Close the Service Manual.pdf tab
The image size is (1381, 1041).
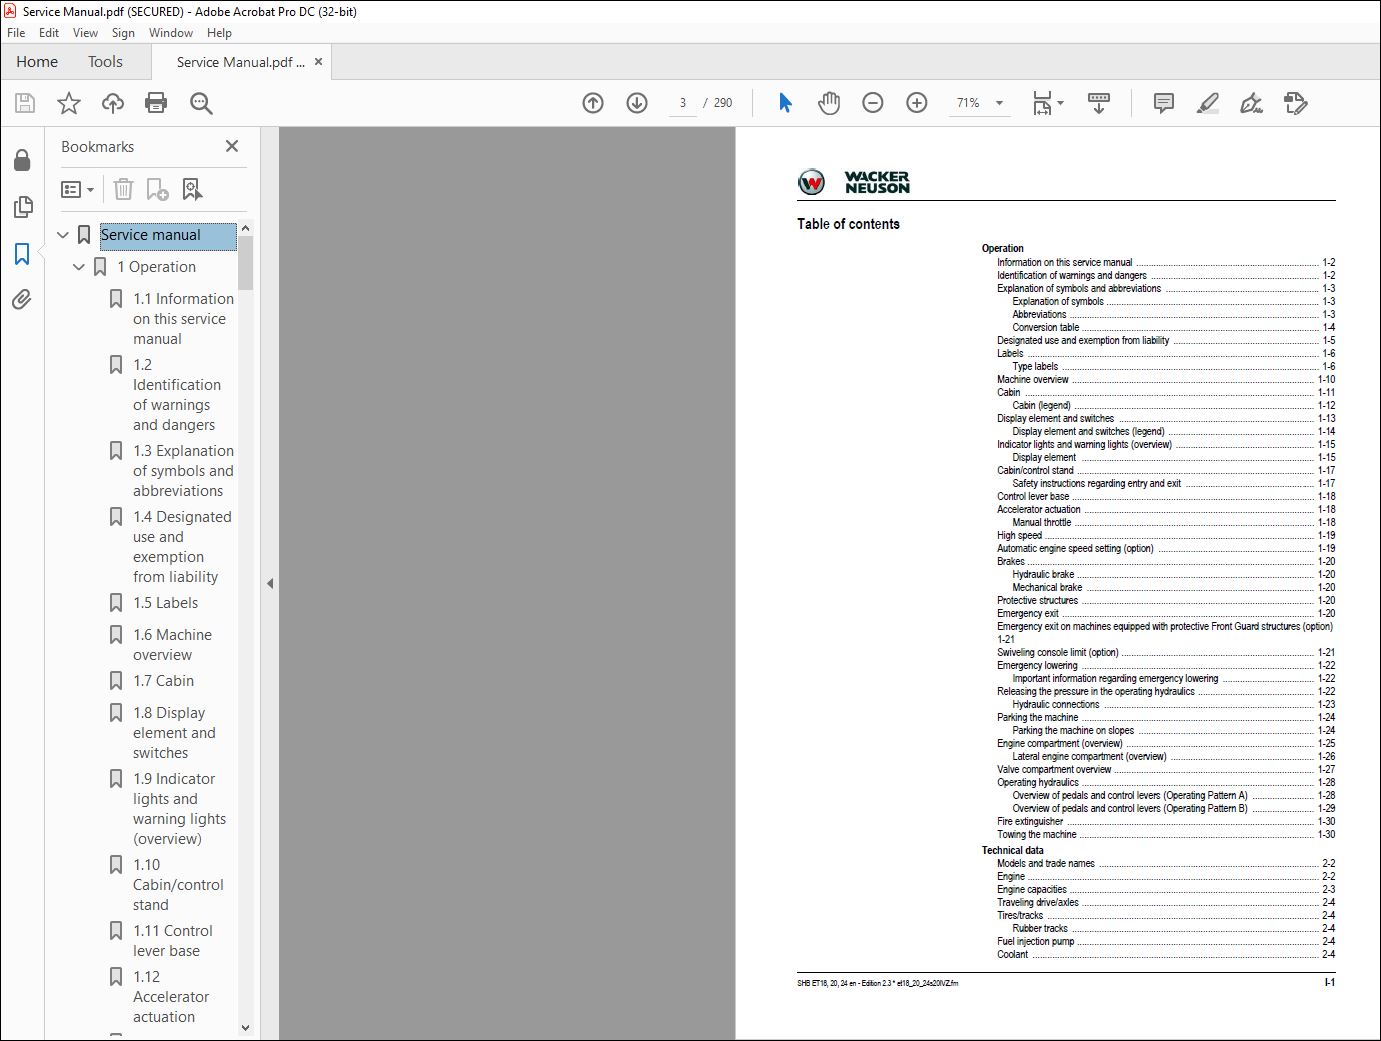pyautogui.click(x=318, y=62)
